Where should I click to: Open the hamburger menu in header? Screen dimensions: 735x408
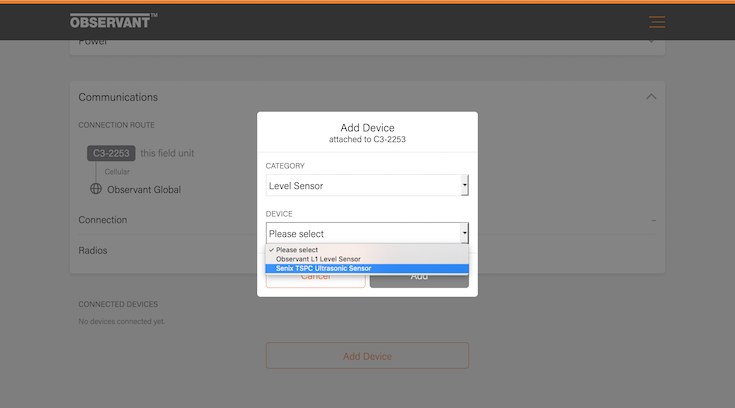(x=656, y=22)
